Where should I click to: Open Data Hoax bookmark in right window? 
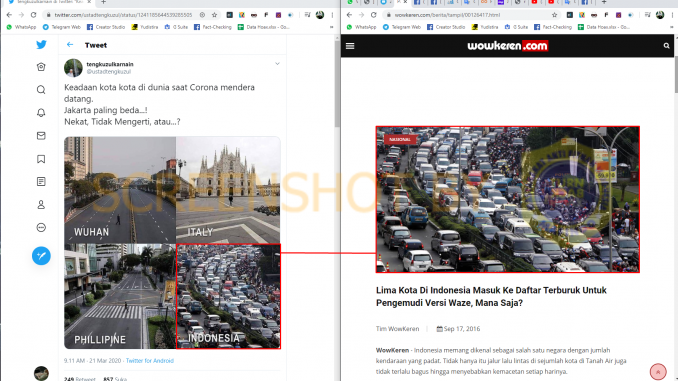click(x=604, y=27)
